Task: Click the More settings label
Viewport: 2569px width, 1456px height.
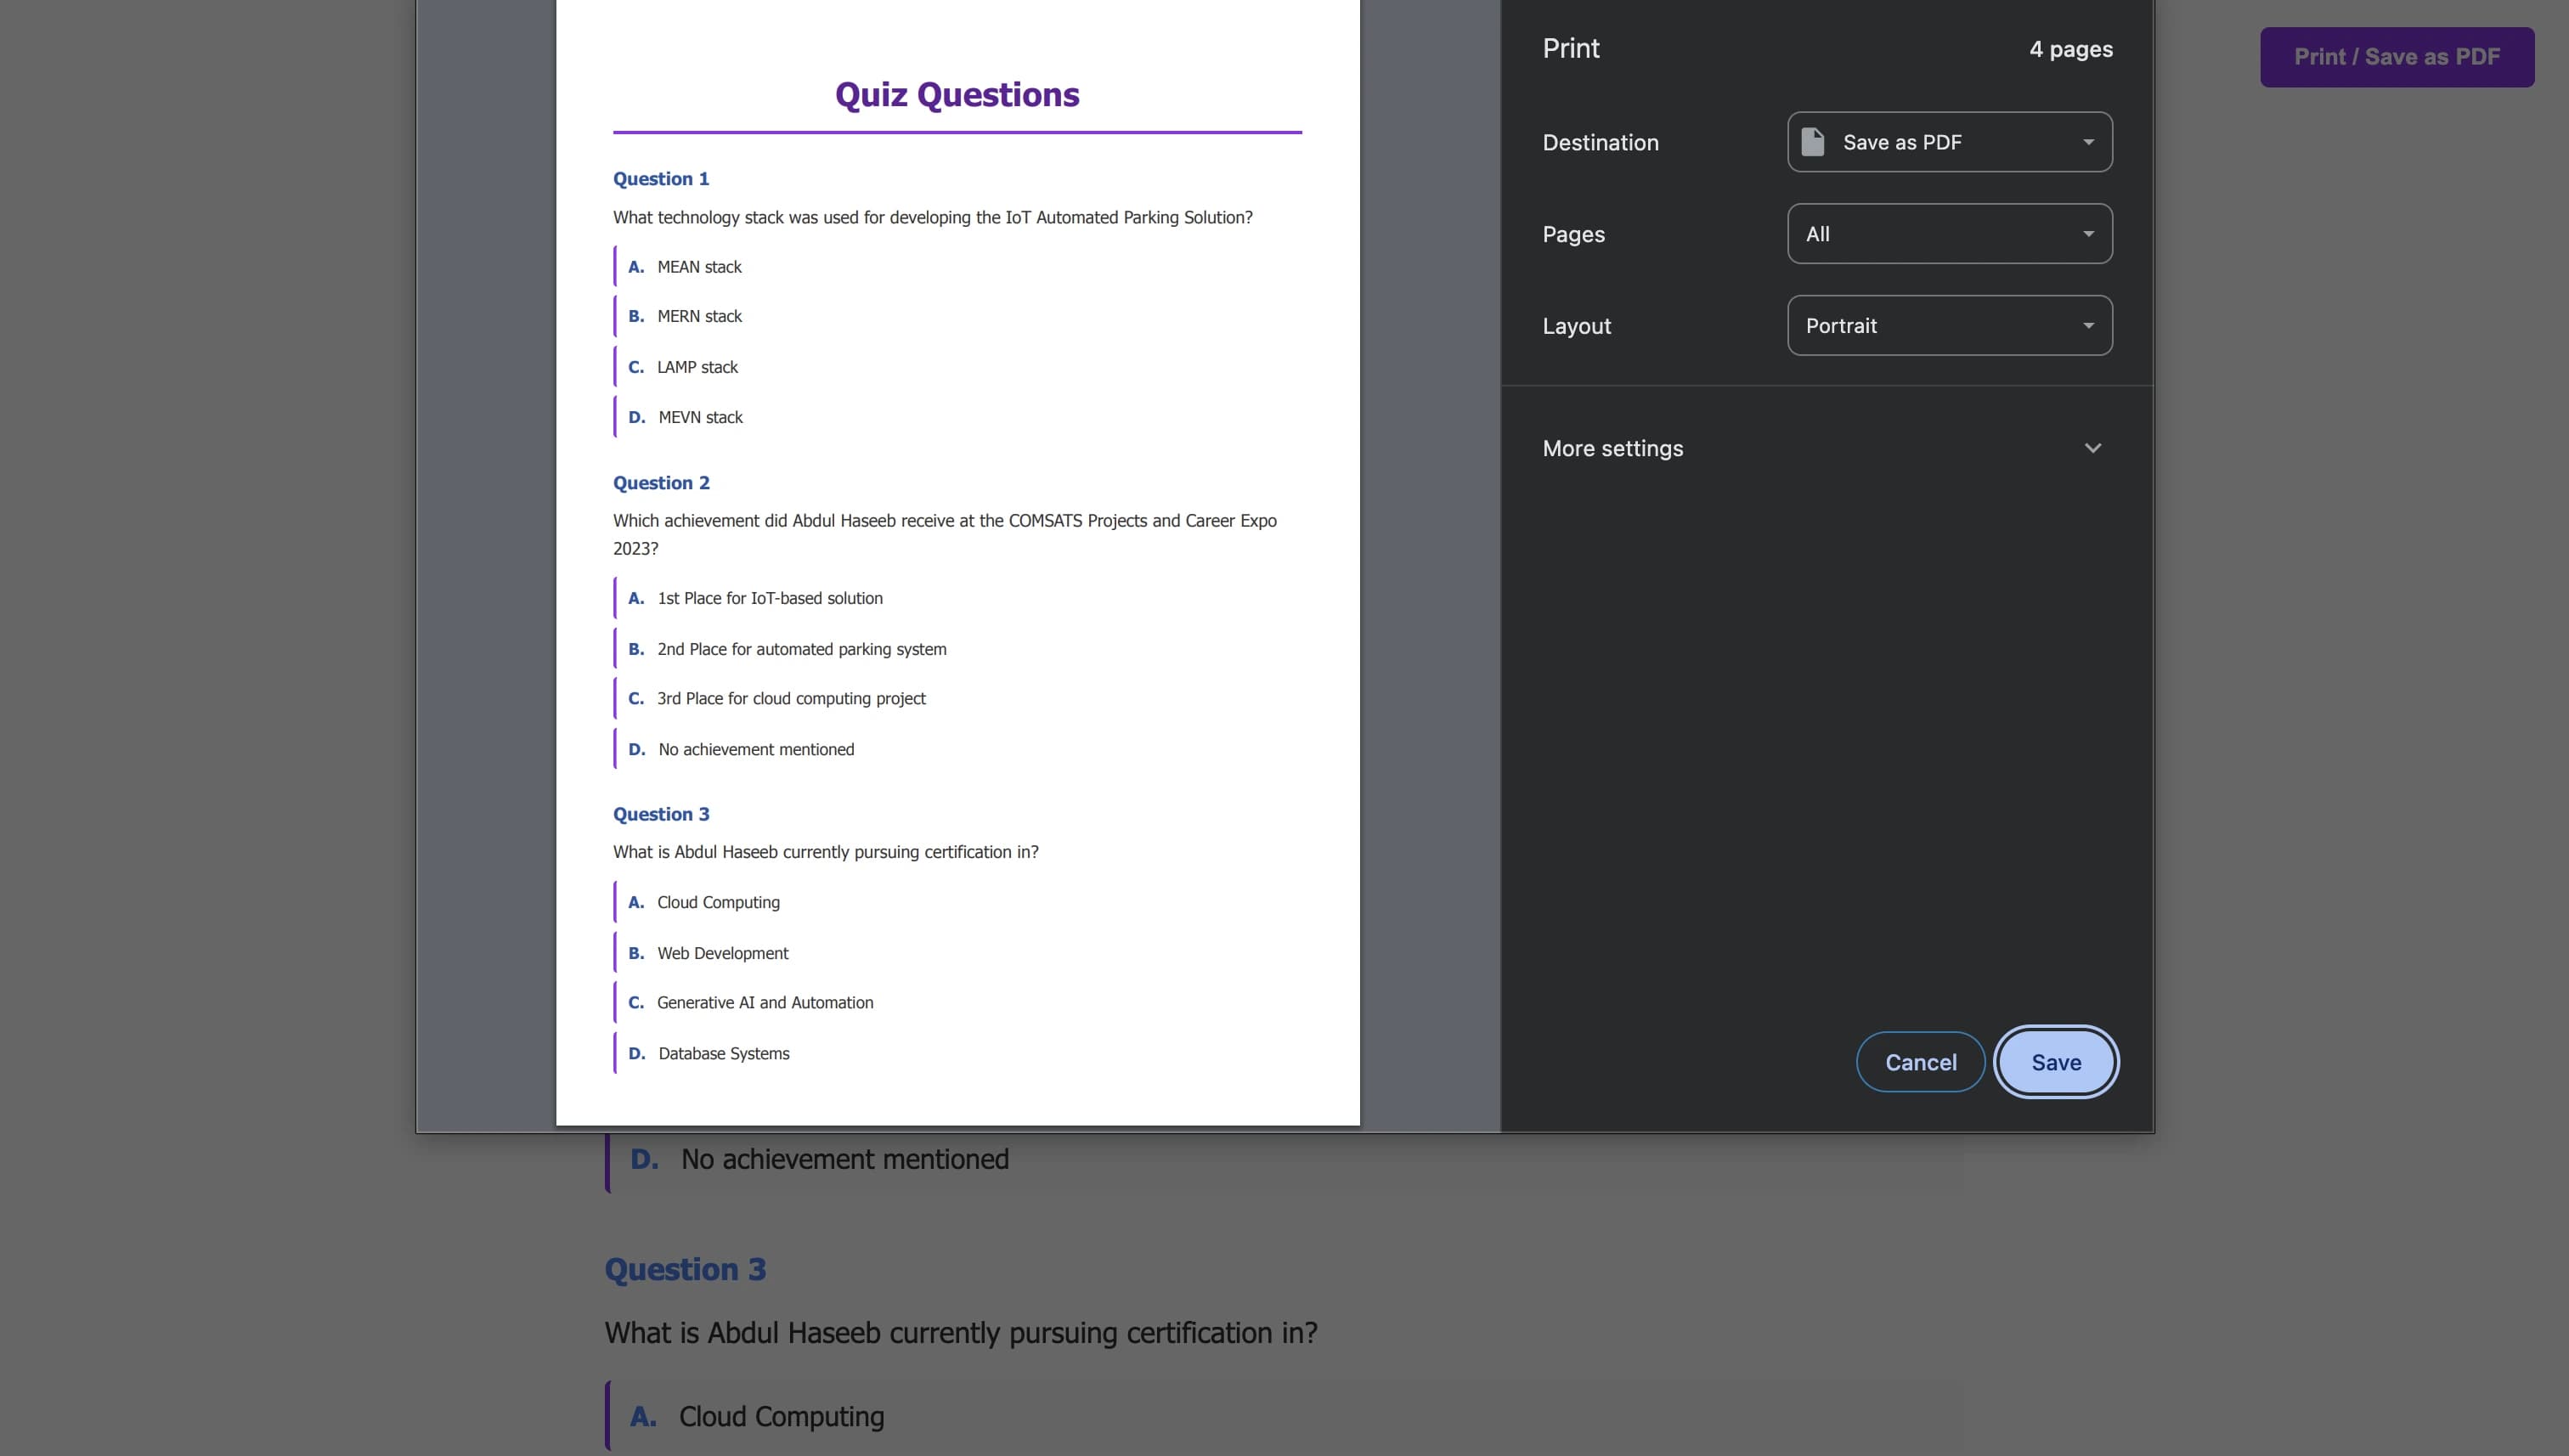Action: (x=1612, y=448)
